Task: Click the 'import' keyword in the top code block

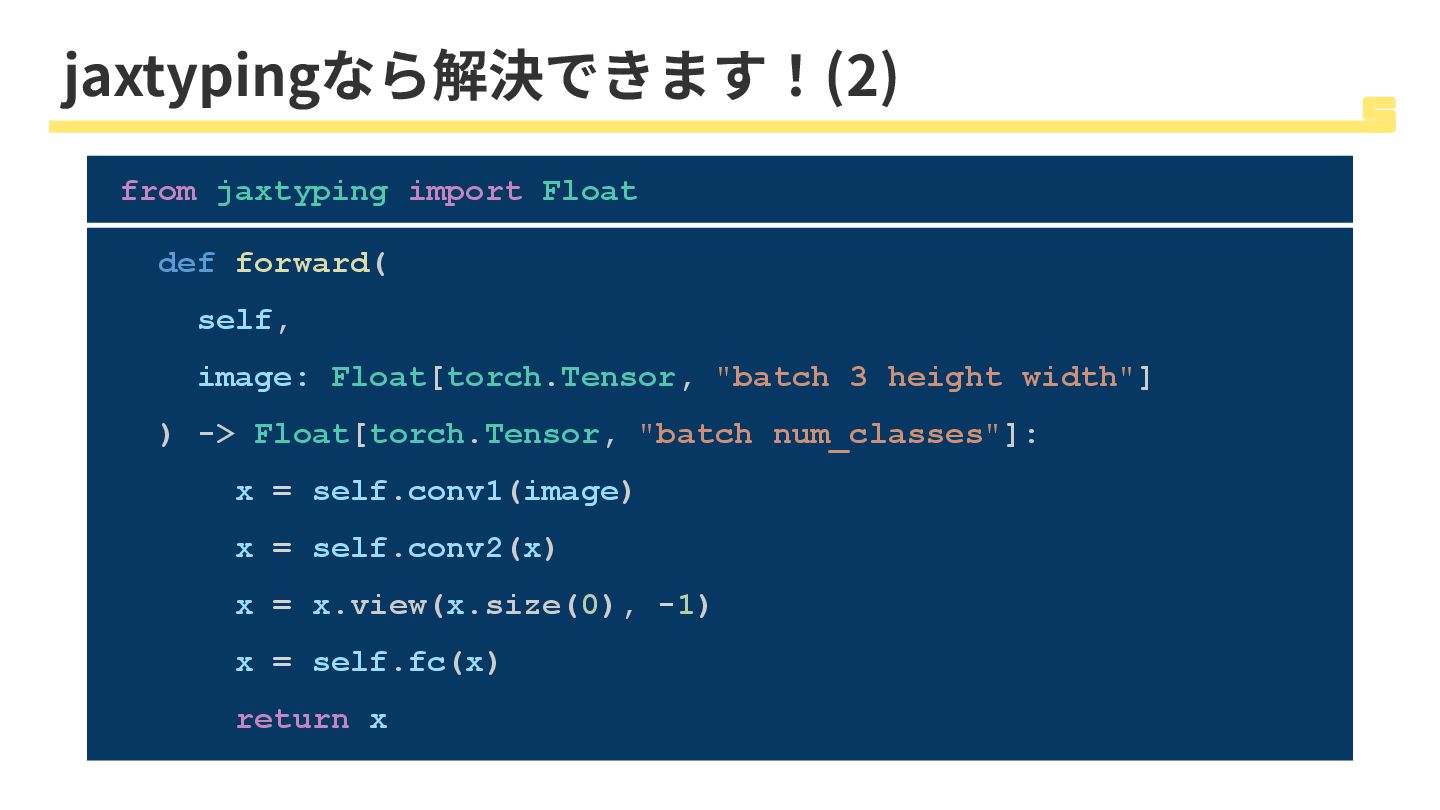Action: pos(465,191)
